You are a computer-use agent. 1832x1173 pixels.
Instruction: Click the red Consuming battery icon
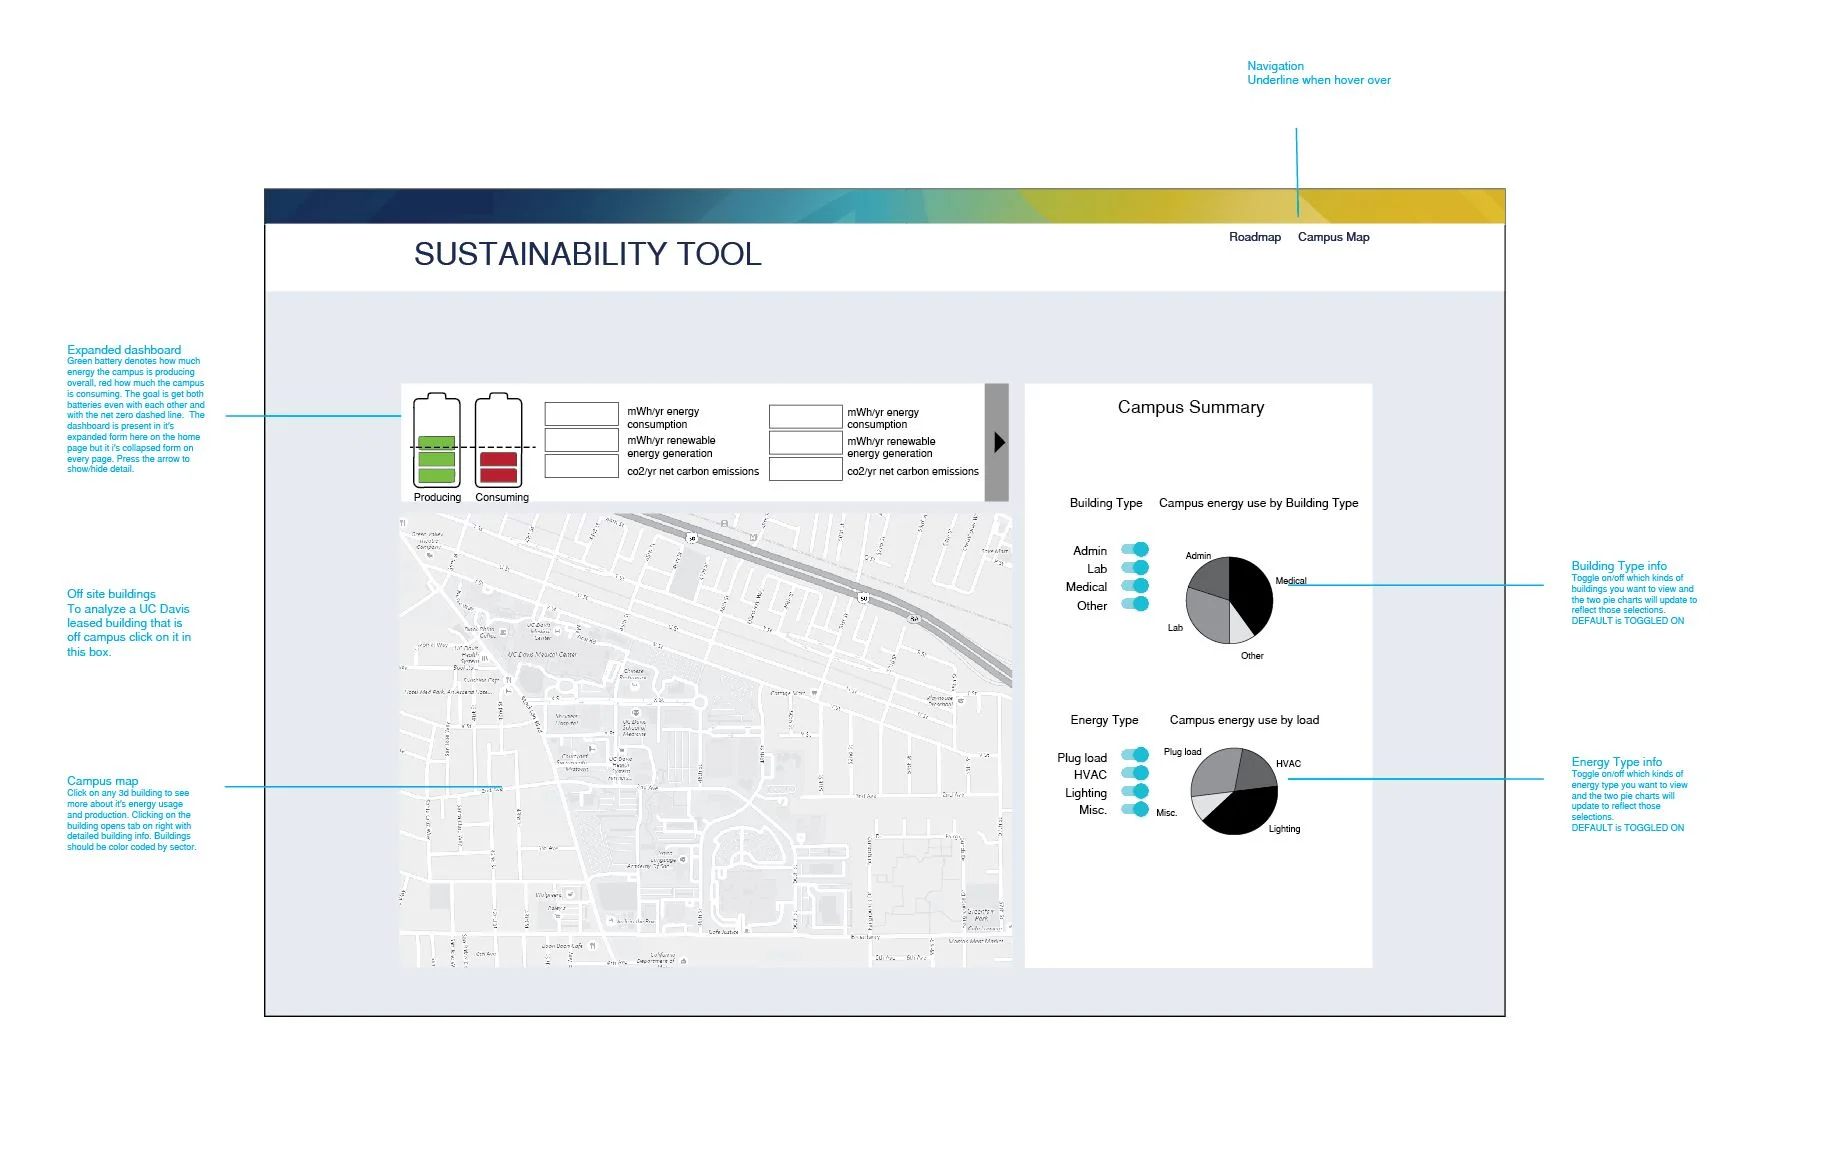tap(499, 440)
